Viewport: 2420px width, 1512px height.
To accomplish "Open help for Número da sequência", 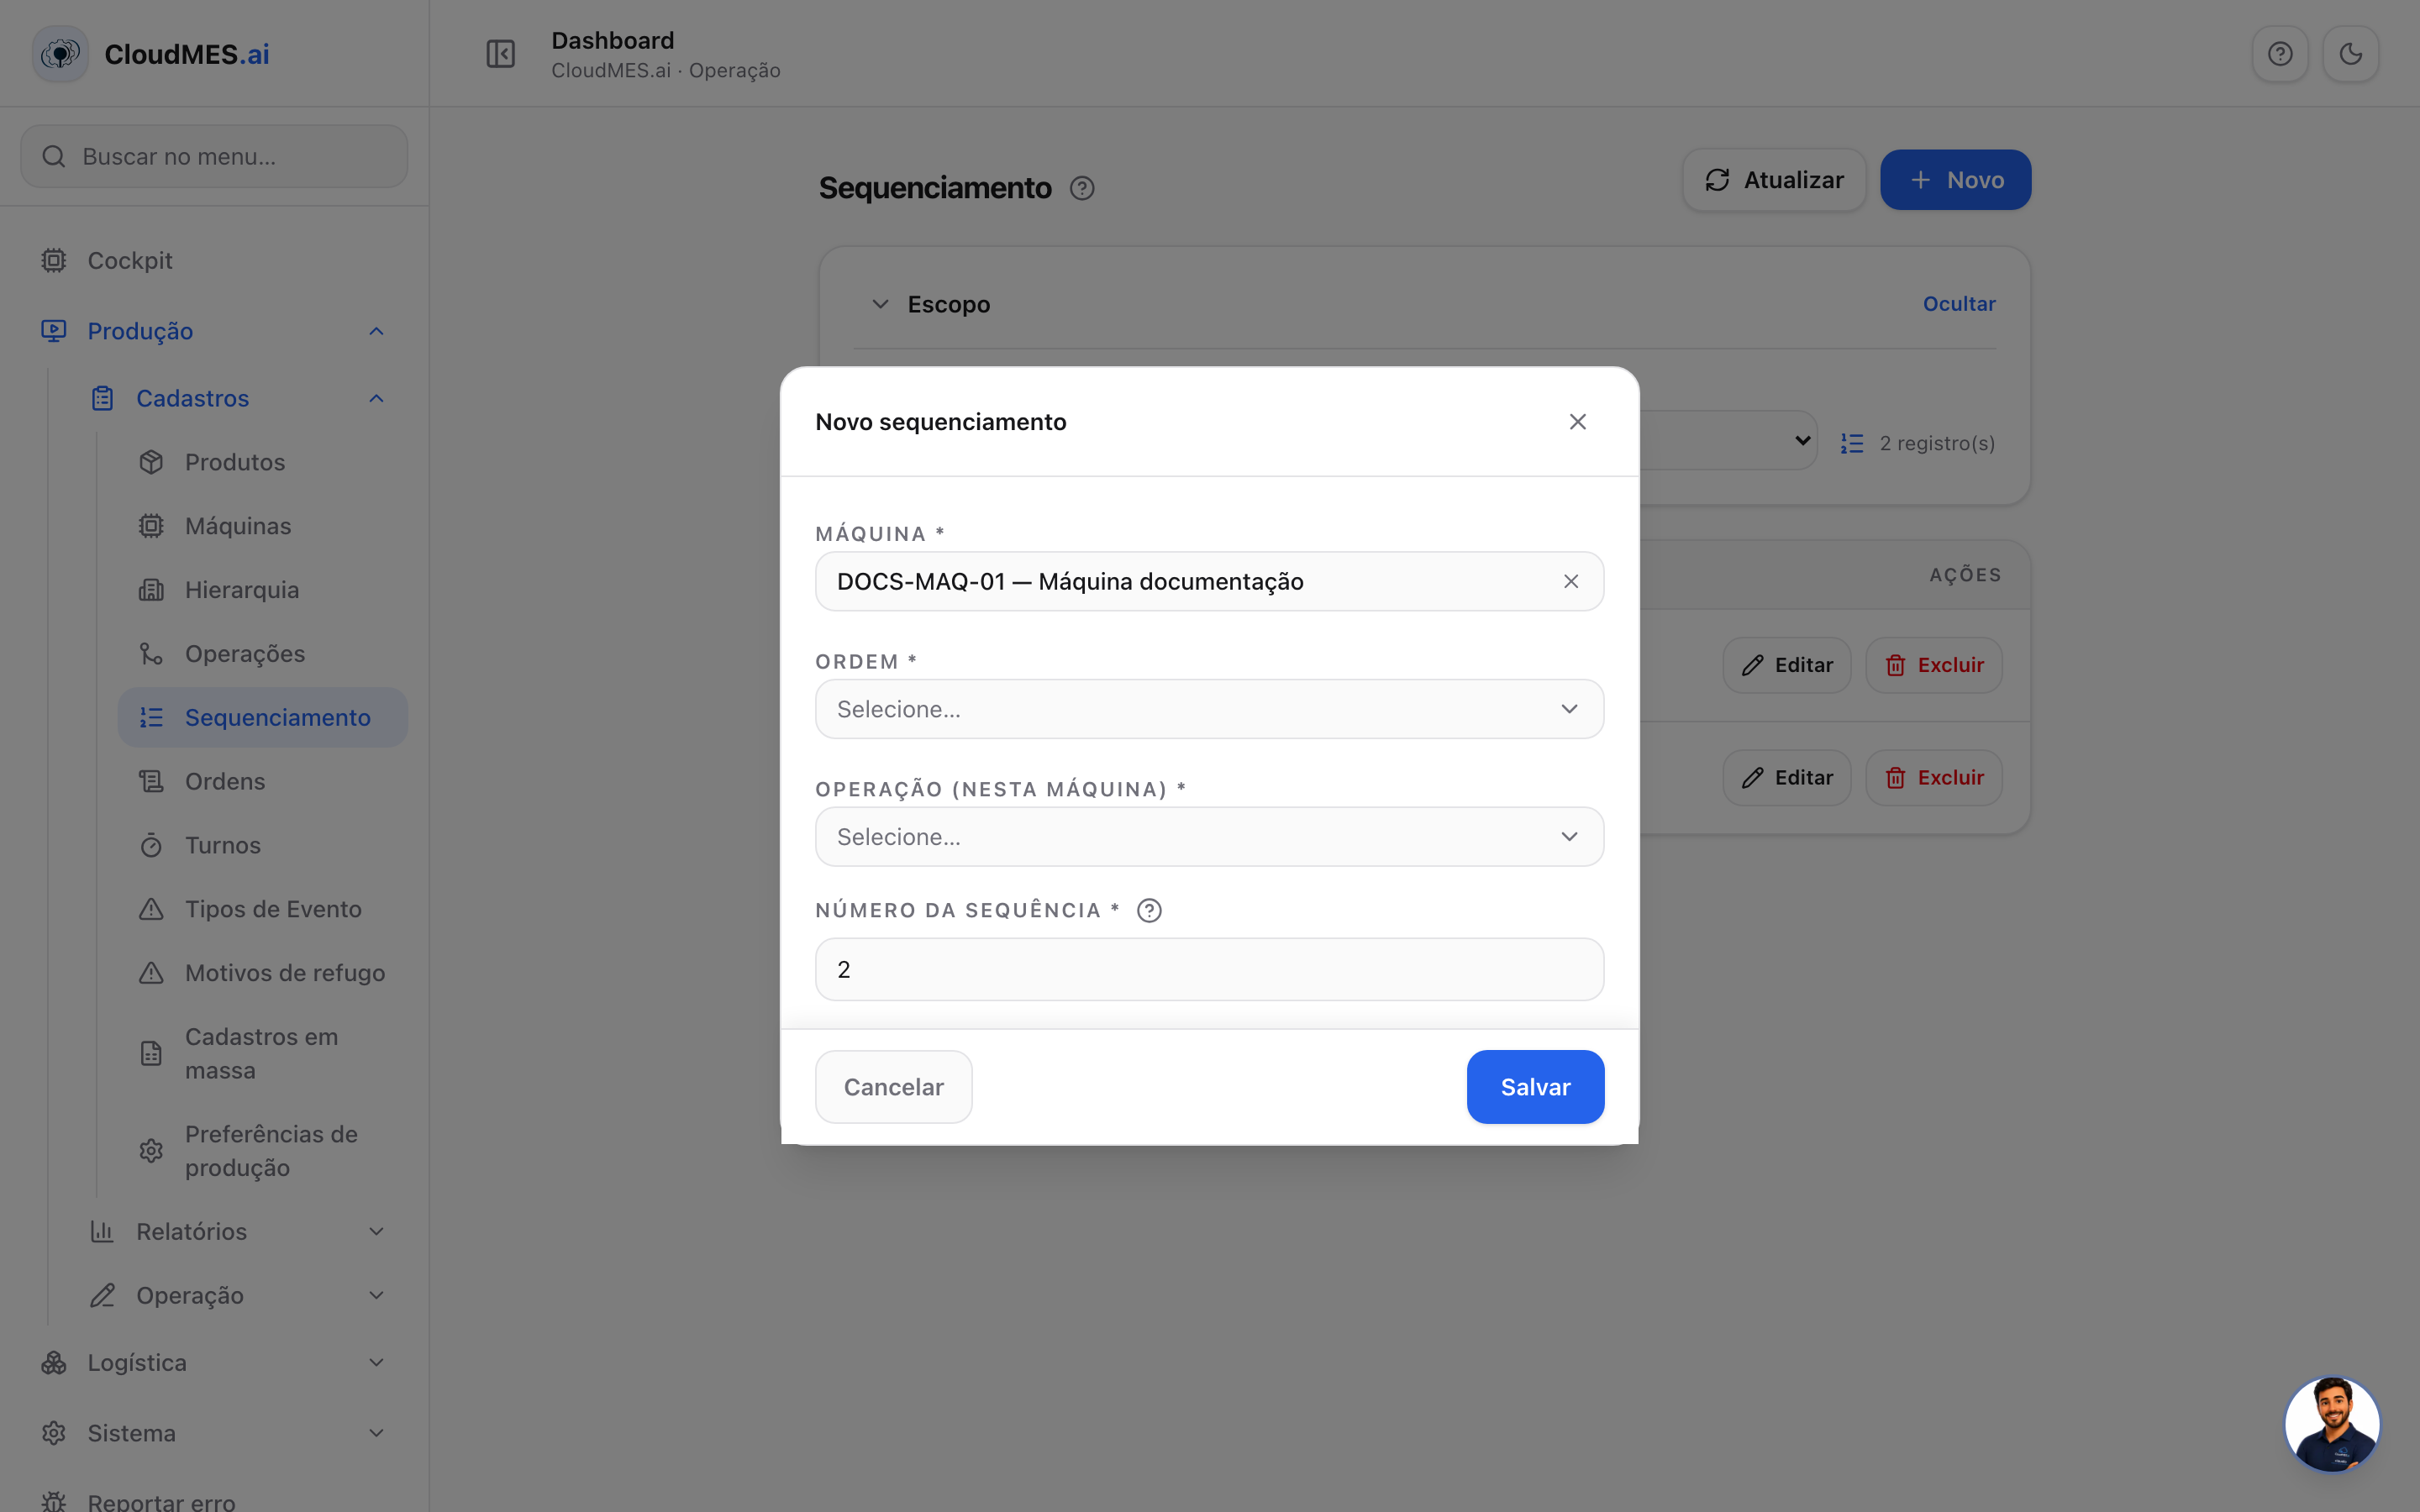I will [x=1149, y=910].
